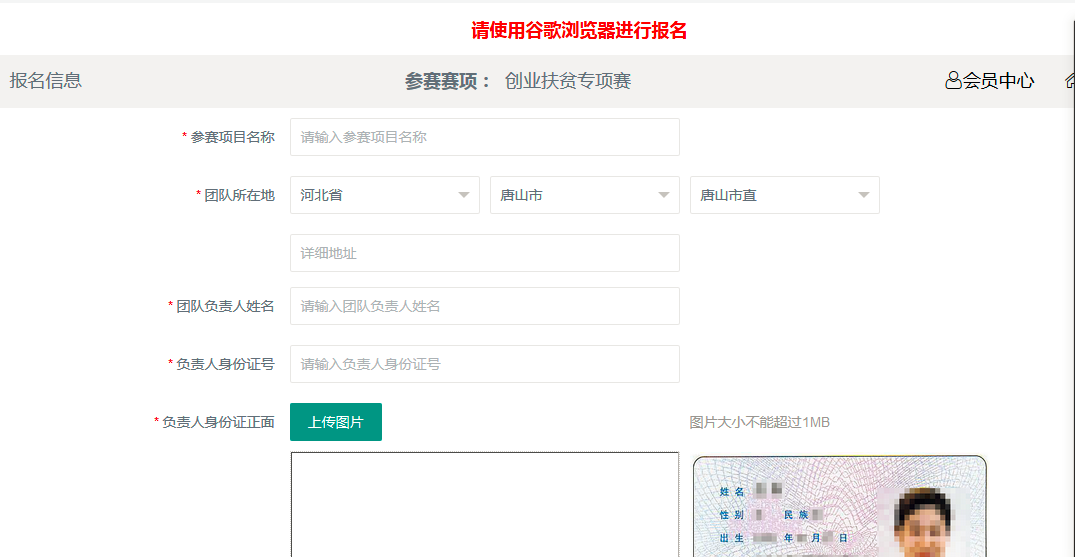Click the arrow on the 唐山市 dropdown
This screenshot has width=1075, height=557.
coord(664,195)
